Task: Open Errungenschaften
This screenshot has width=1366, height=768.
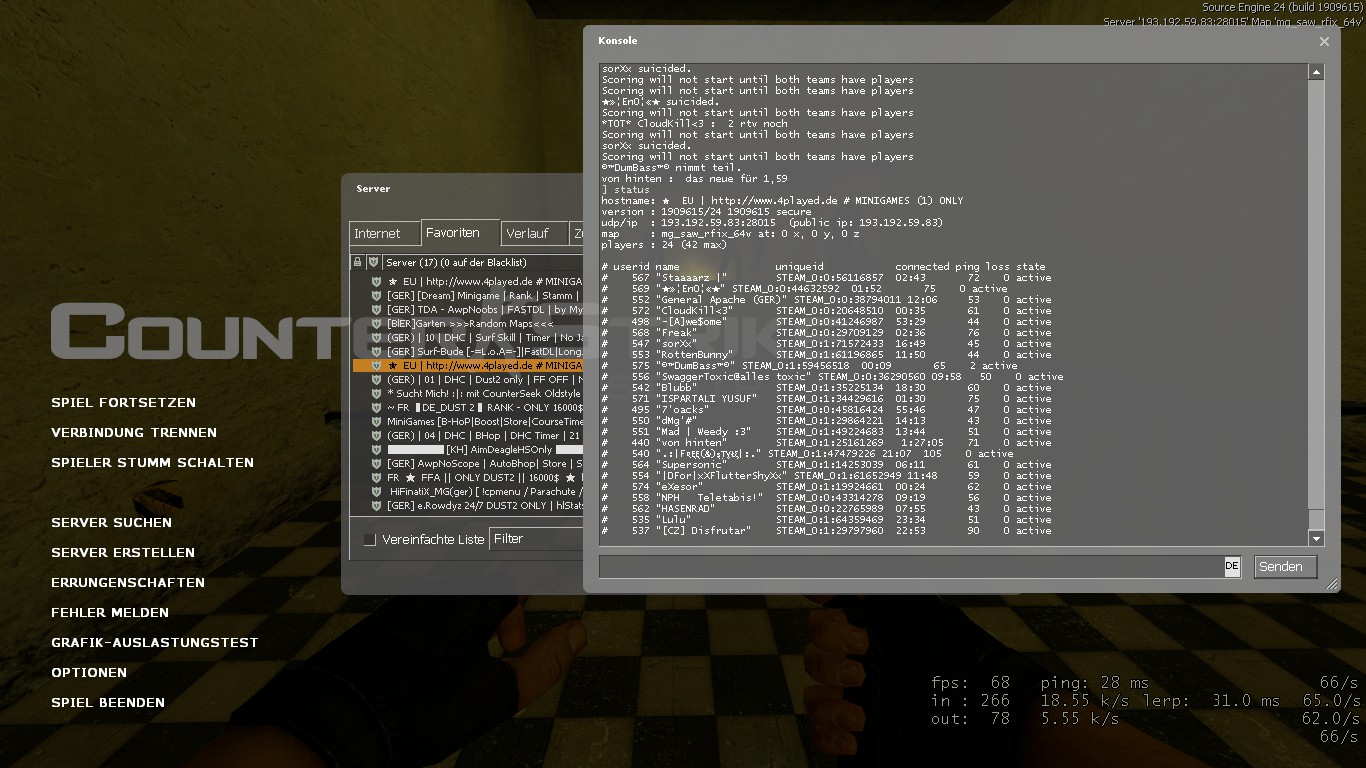Action: click(128, 583)
